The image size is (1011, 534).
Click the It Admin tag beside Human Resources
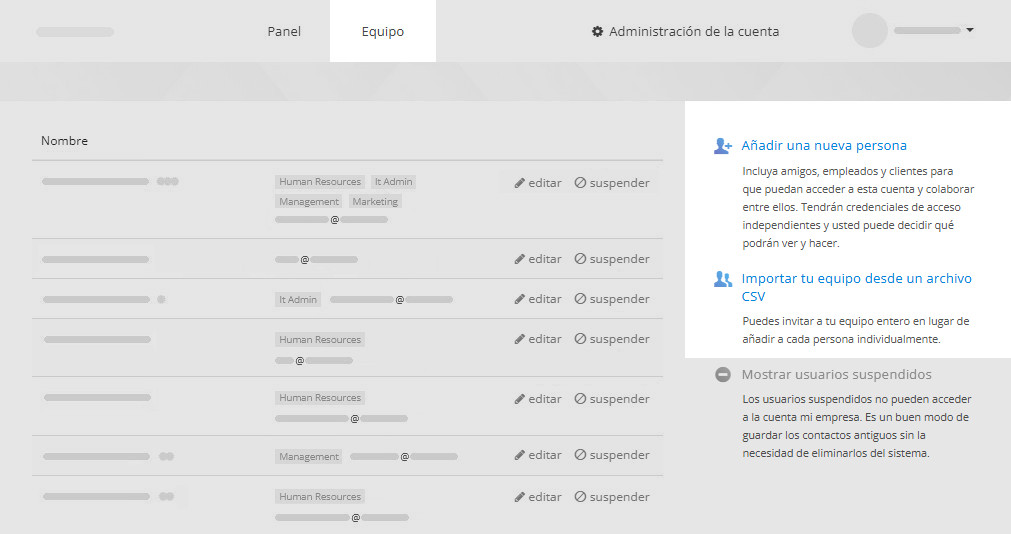point(393,182)
